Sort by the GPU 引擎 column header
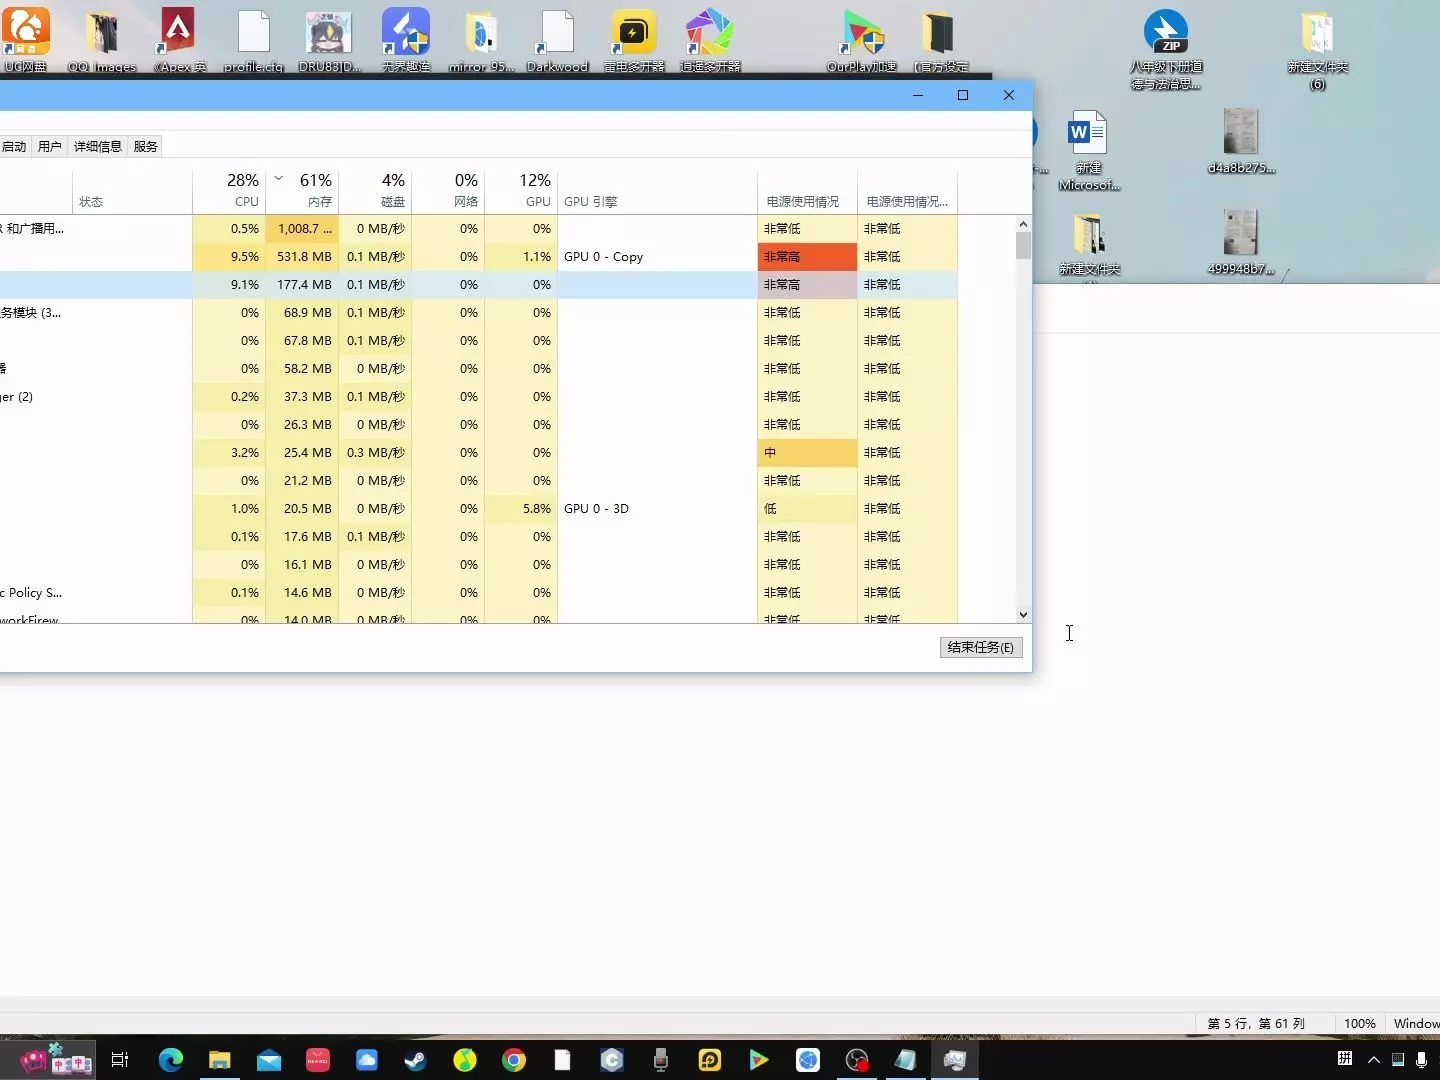Screen dimensions: 1440x1080 tap(657, 190)
